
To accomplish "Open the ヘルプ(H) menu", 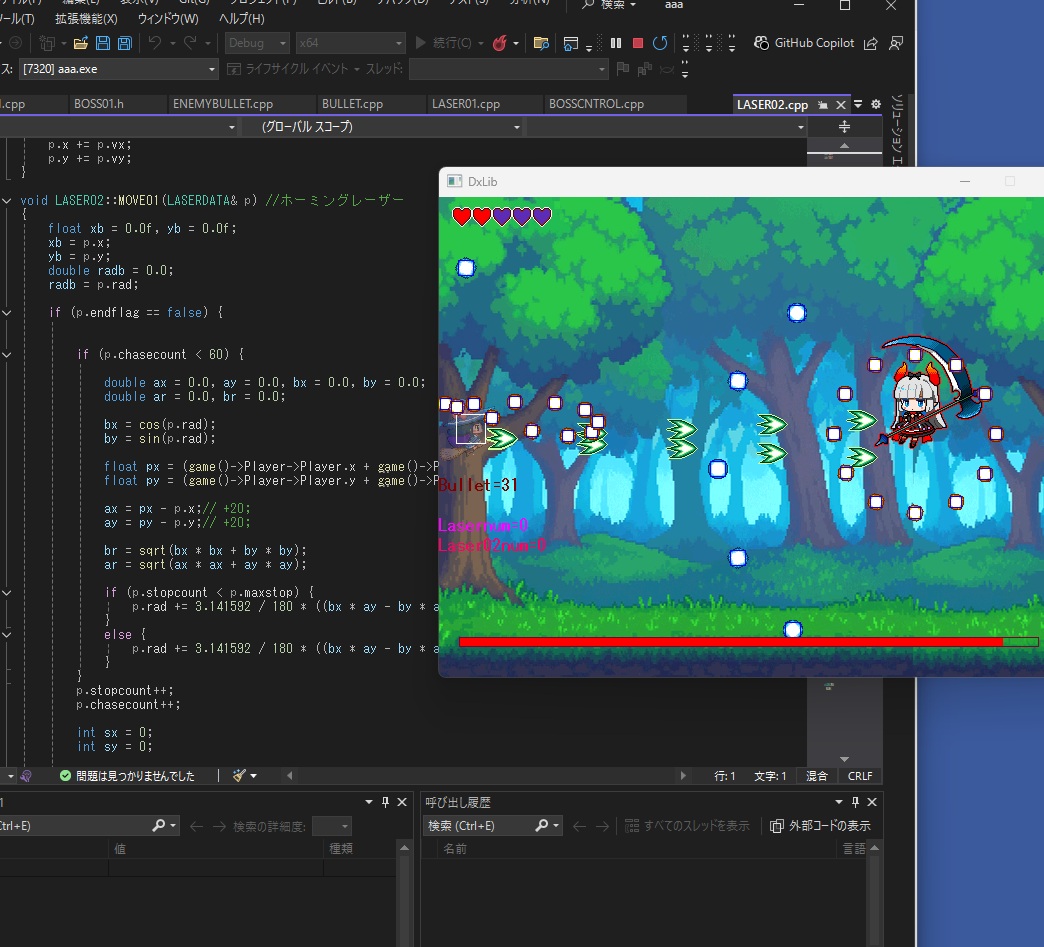I will pos(242,19).
